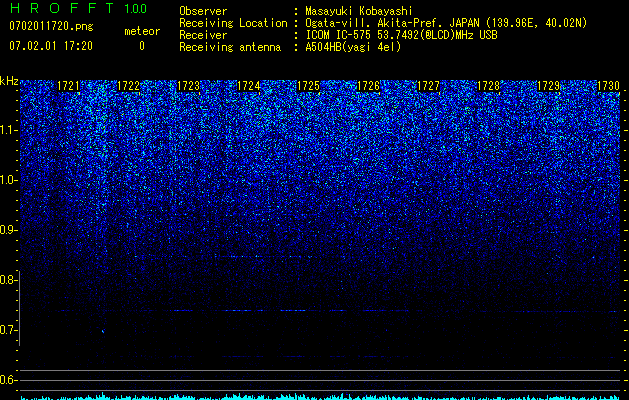Click the 1729 time marker
Screen dimensions: 629x400
(x=548, y=86)
